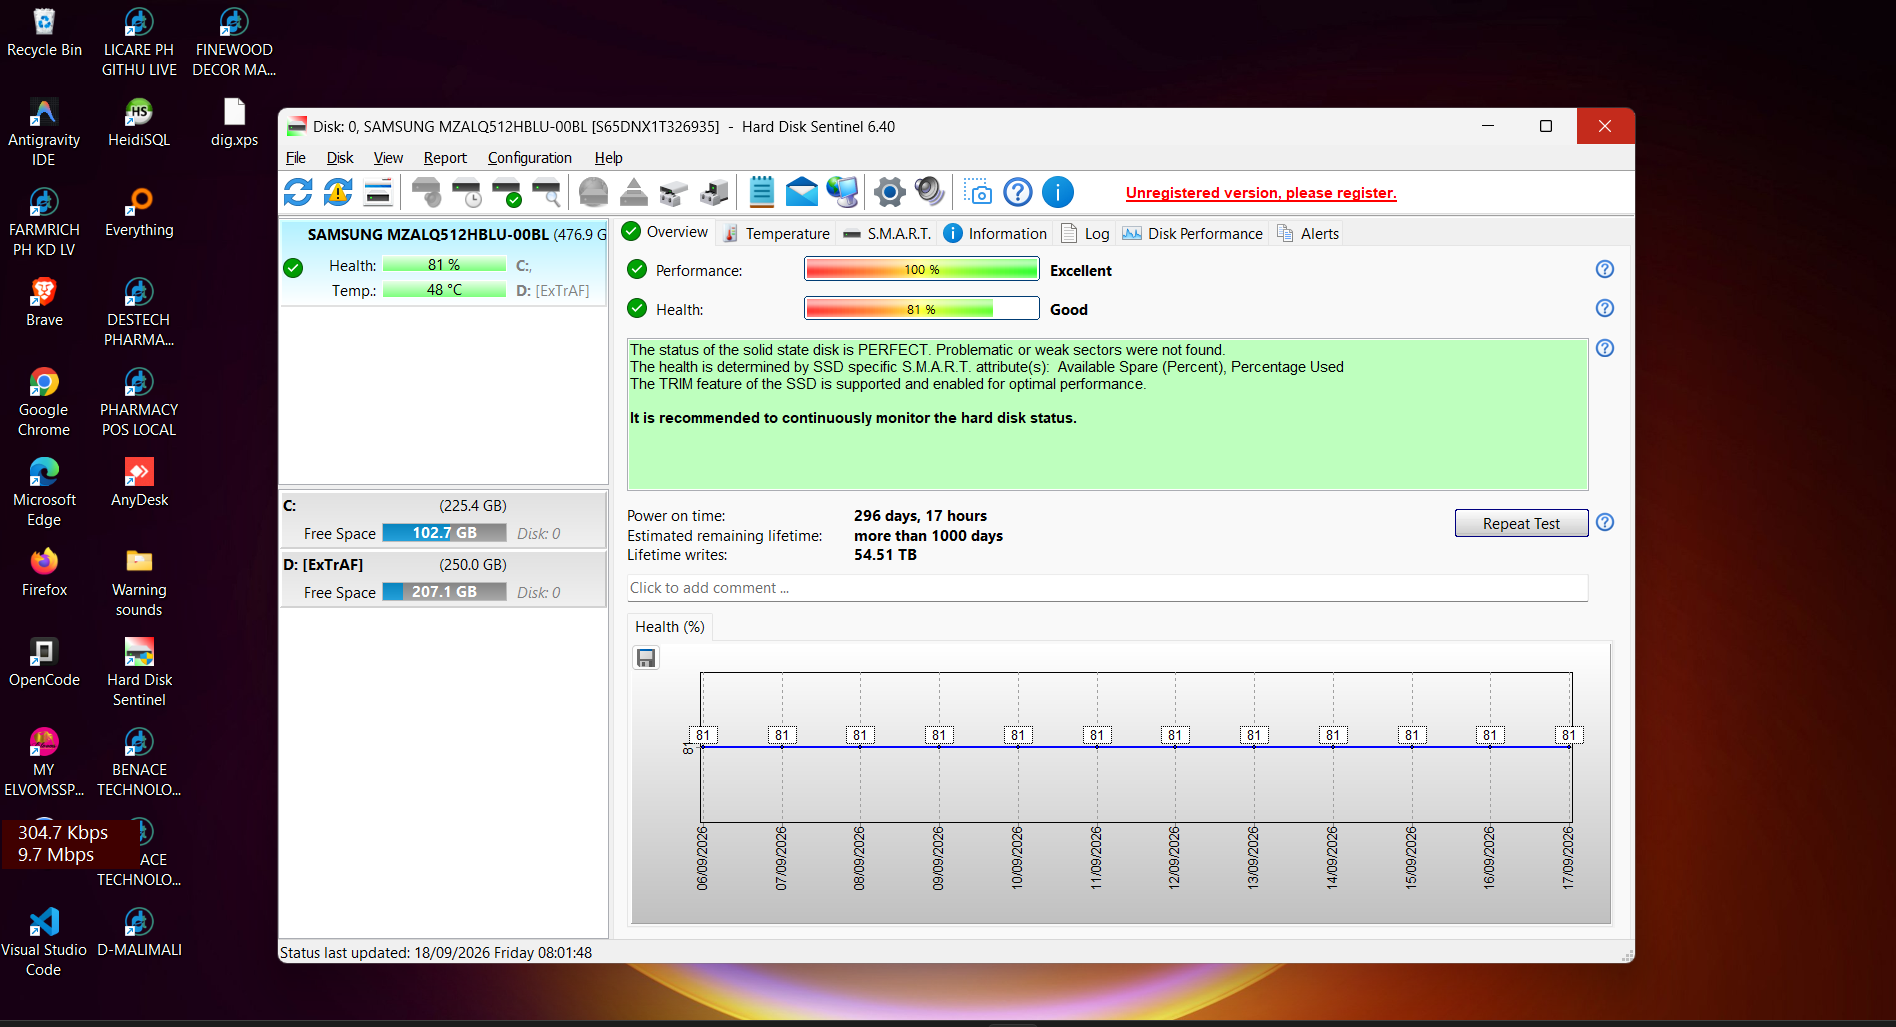The width and height of the screenshot is (1896, 1027).
Task: Click the 100 % Performance bar
Action: click(922, 270)
